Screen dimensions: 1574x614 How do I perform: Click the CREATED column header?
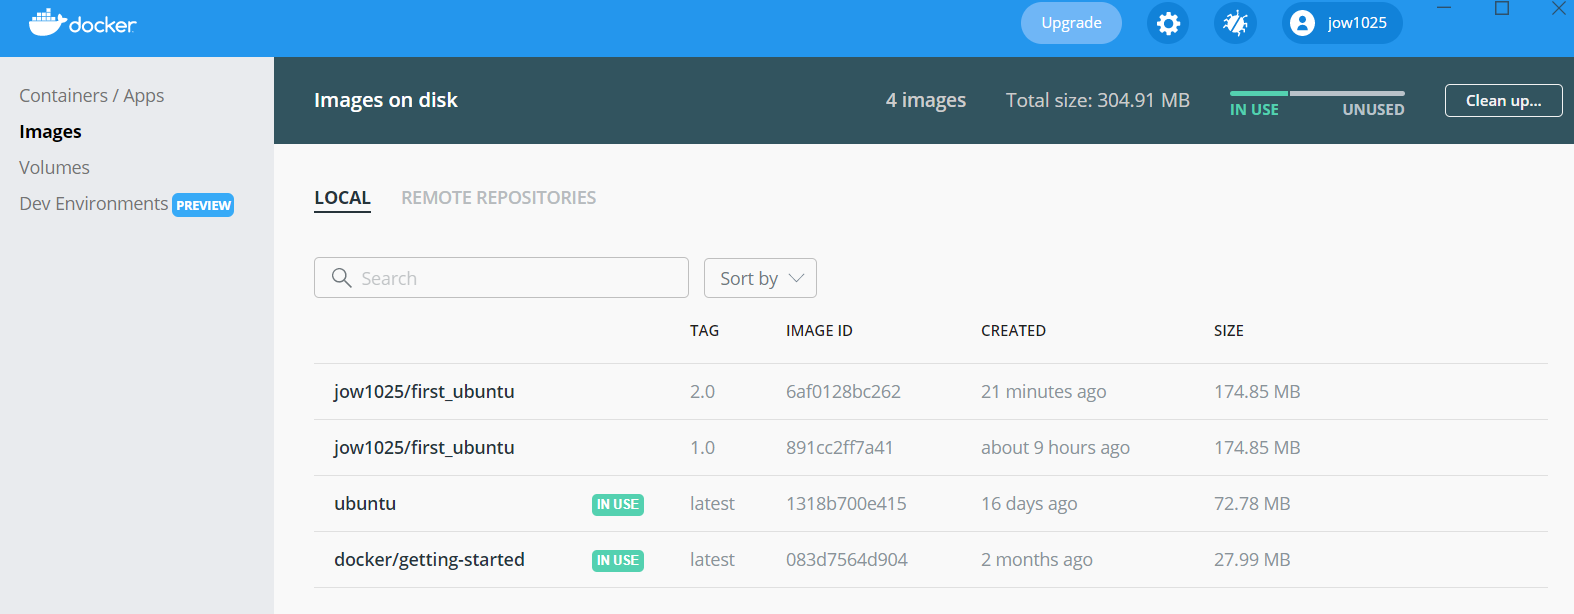[1013, 331]
